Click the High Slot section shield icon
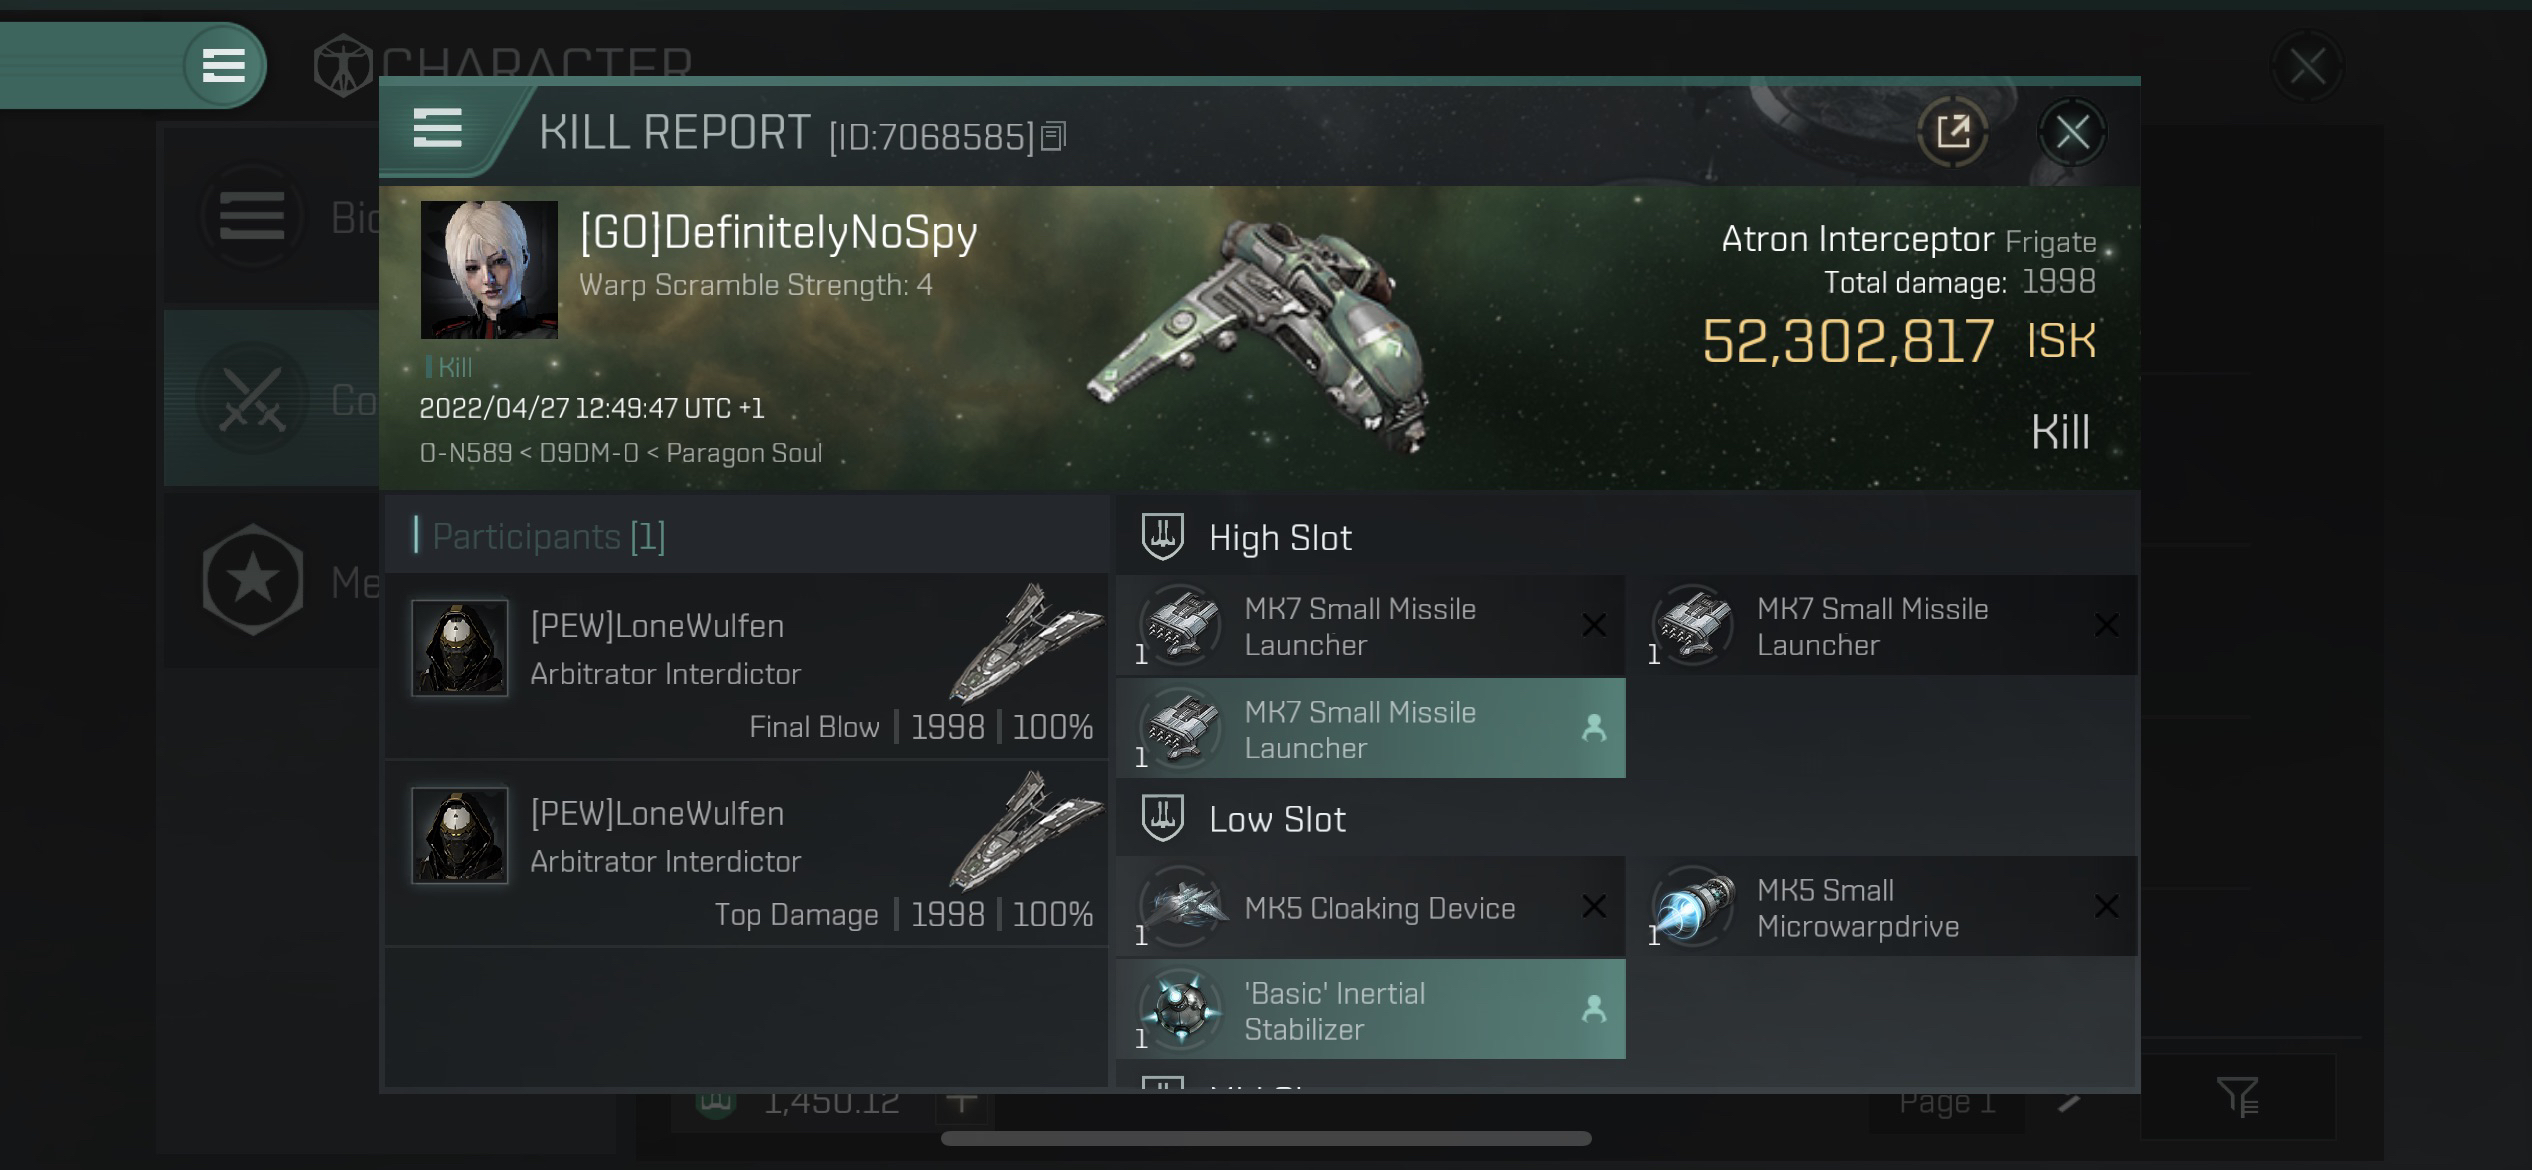Viewport: 2532px width, 1170px height. coord(1161,537)
